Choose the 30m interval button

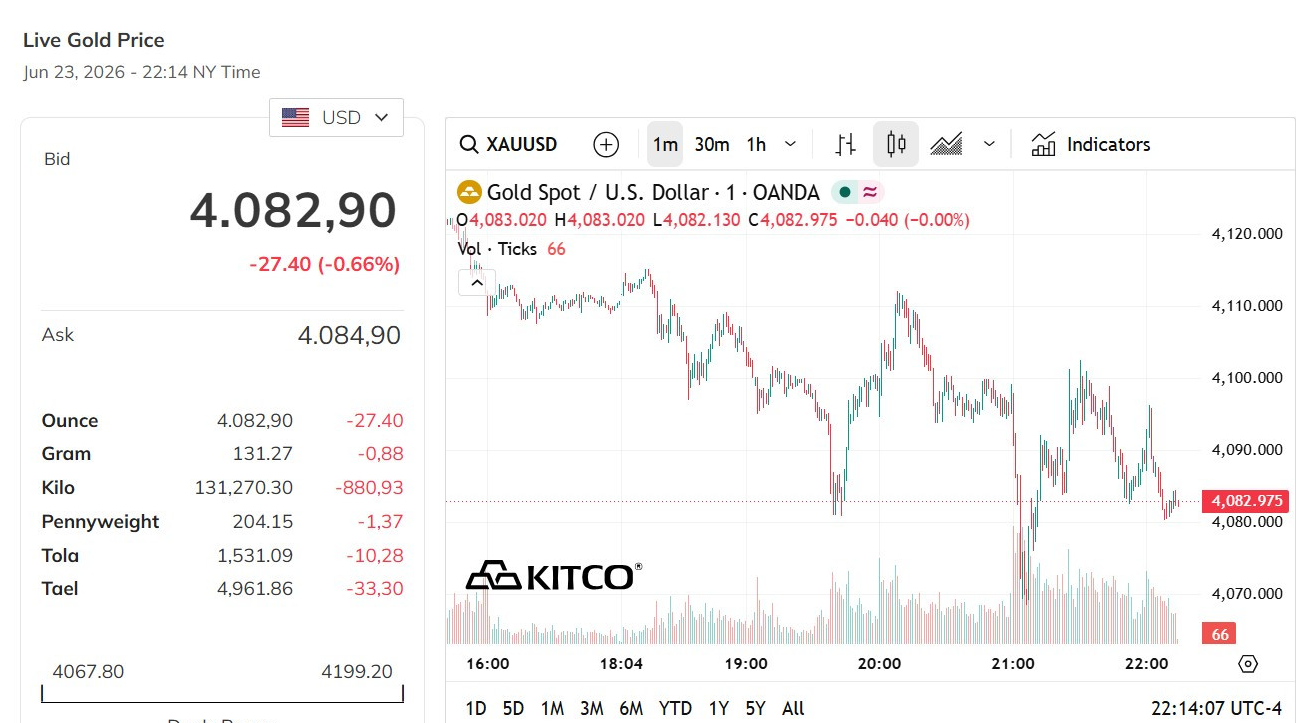coord(712,145)
